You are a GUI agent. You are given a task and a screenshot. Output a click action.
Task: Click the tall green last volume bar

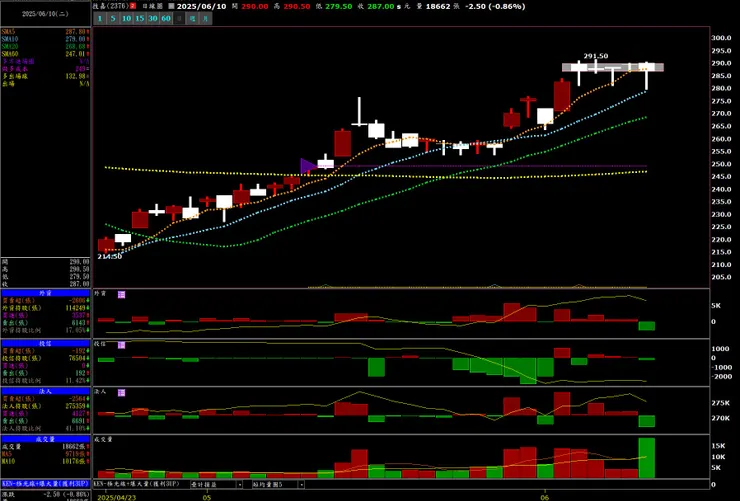[x=647, y=458]
